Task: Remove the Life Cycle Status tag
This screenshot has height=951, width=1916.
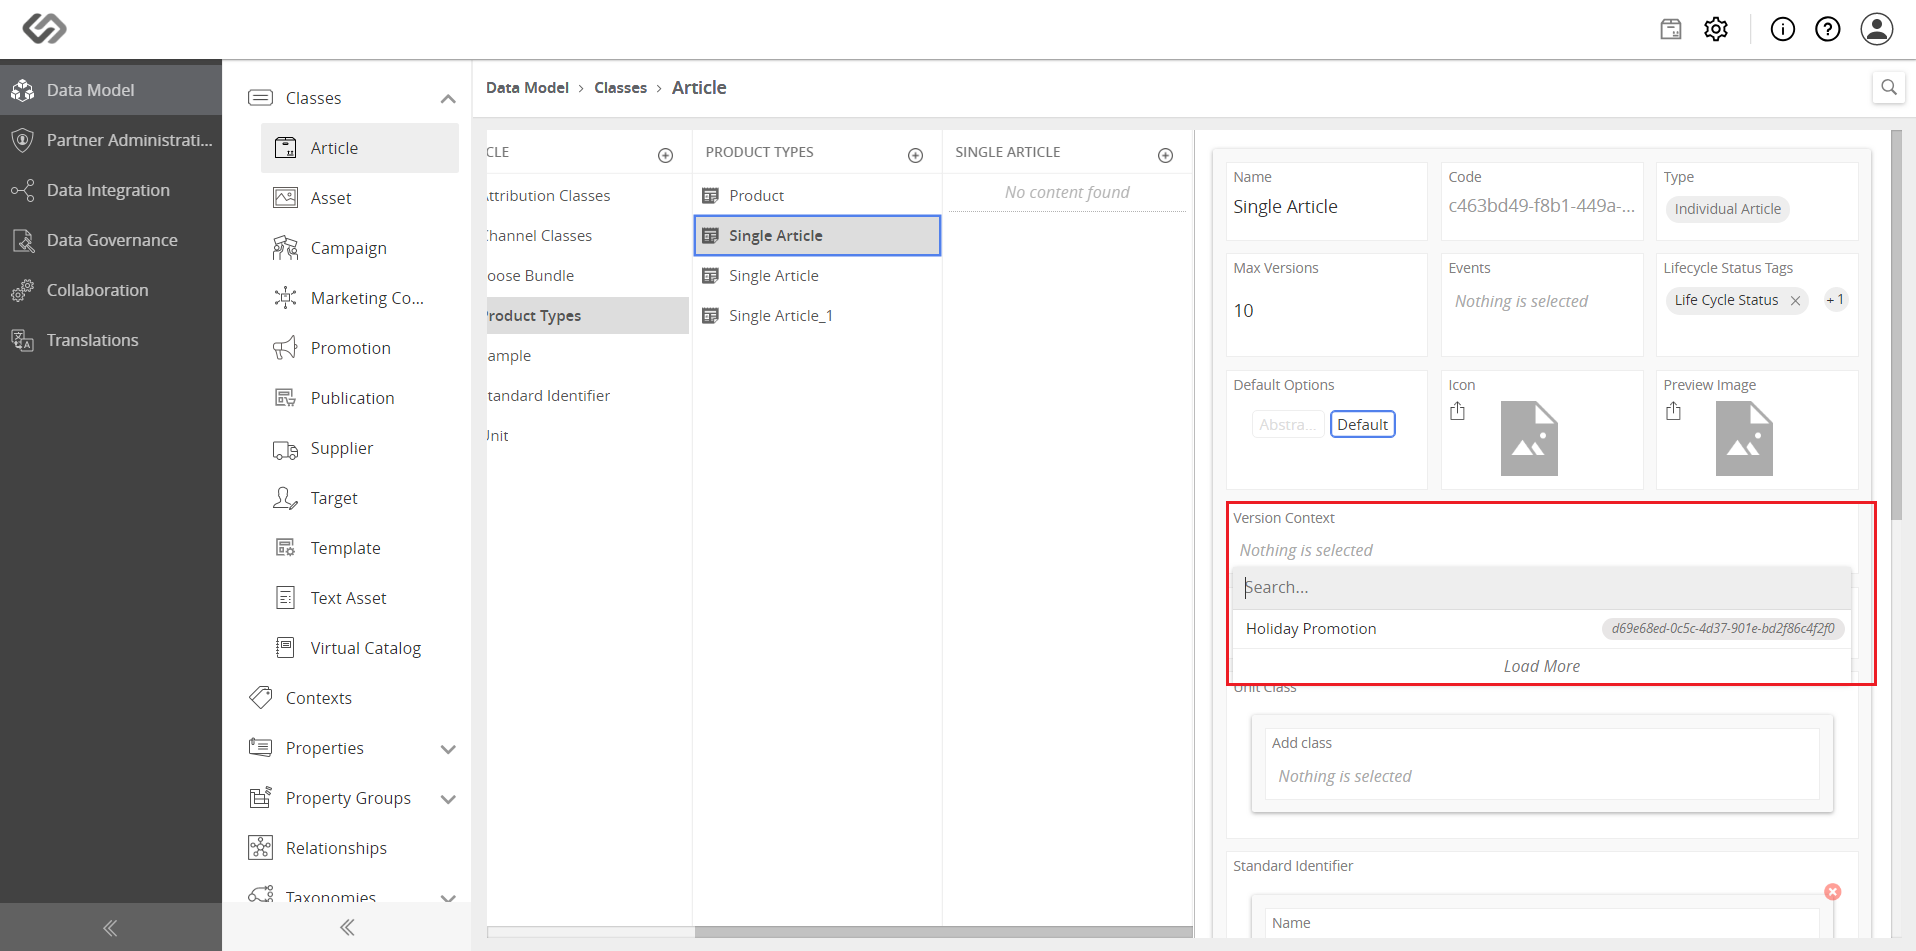Action: click(1795, 300)
